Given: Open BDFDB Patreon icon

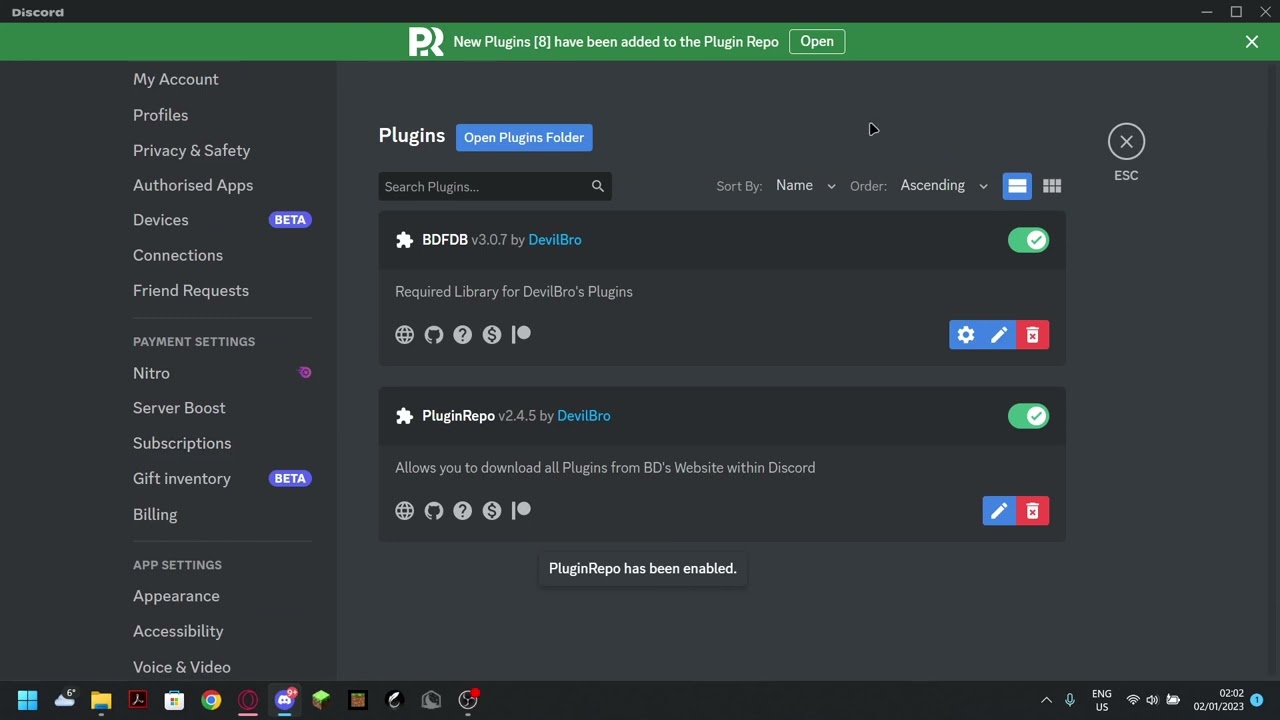Looking at the screenshot, I should click(521, 335).
